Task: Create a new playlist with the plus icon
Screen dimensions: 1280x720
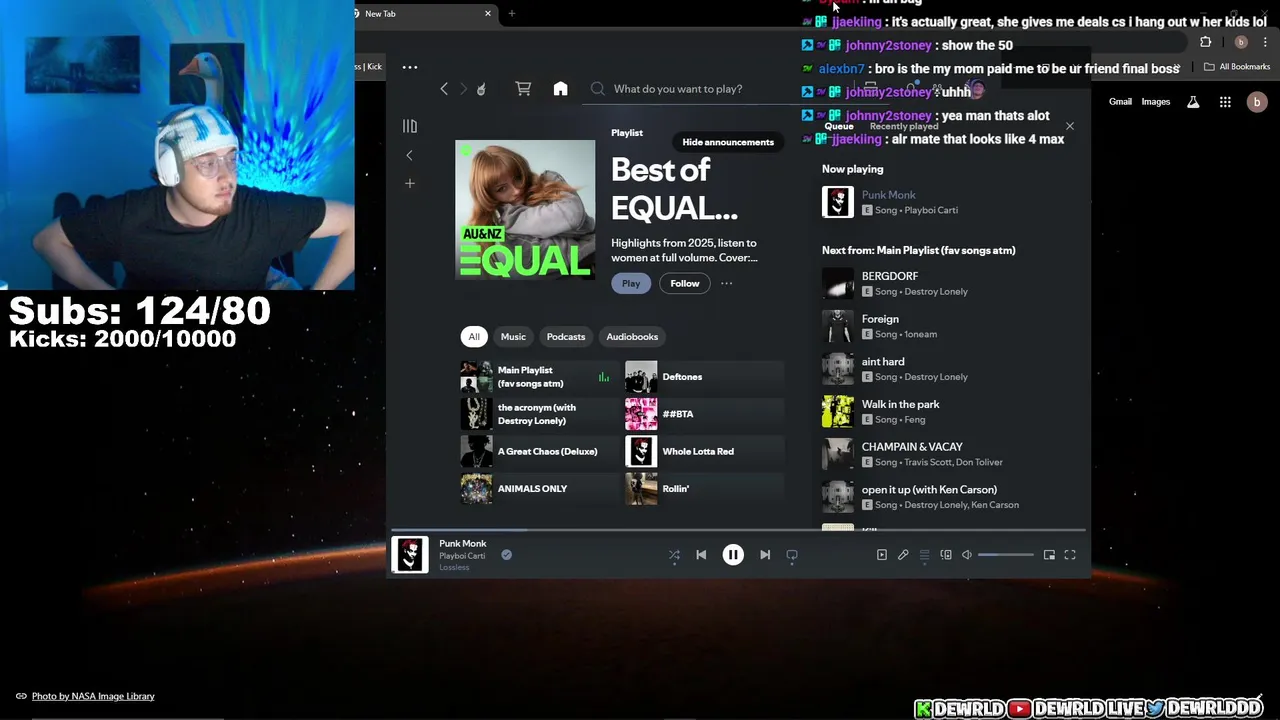Action: (x=409, y=183)
